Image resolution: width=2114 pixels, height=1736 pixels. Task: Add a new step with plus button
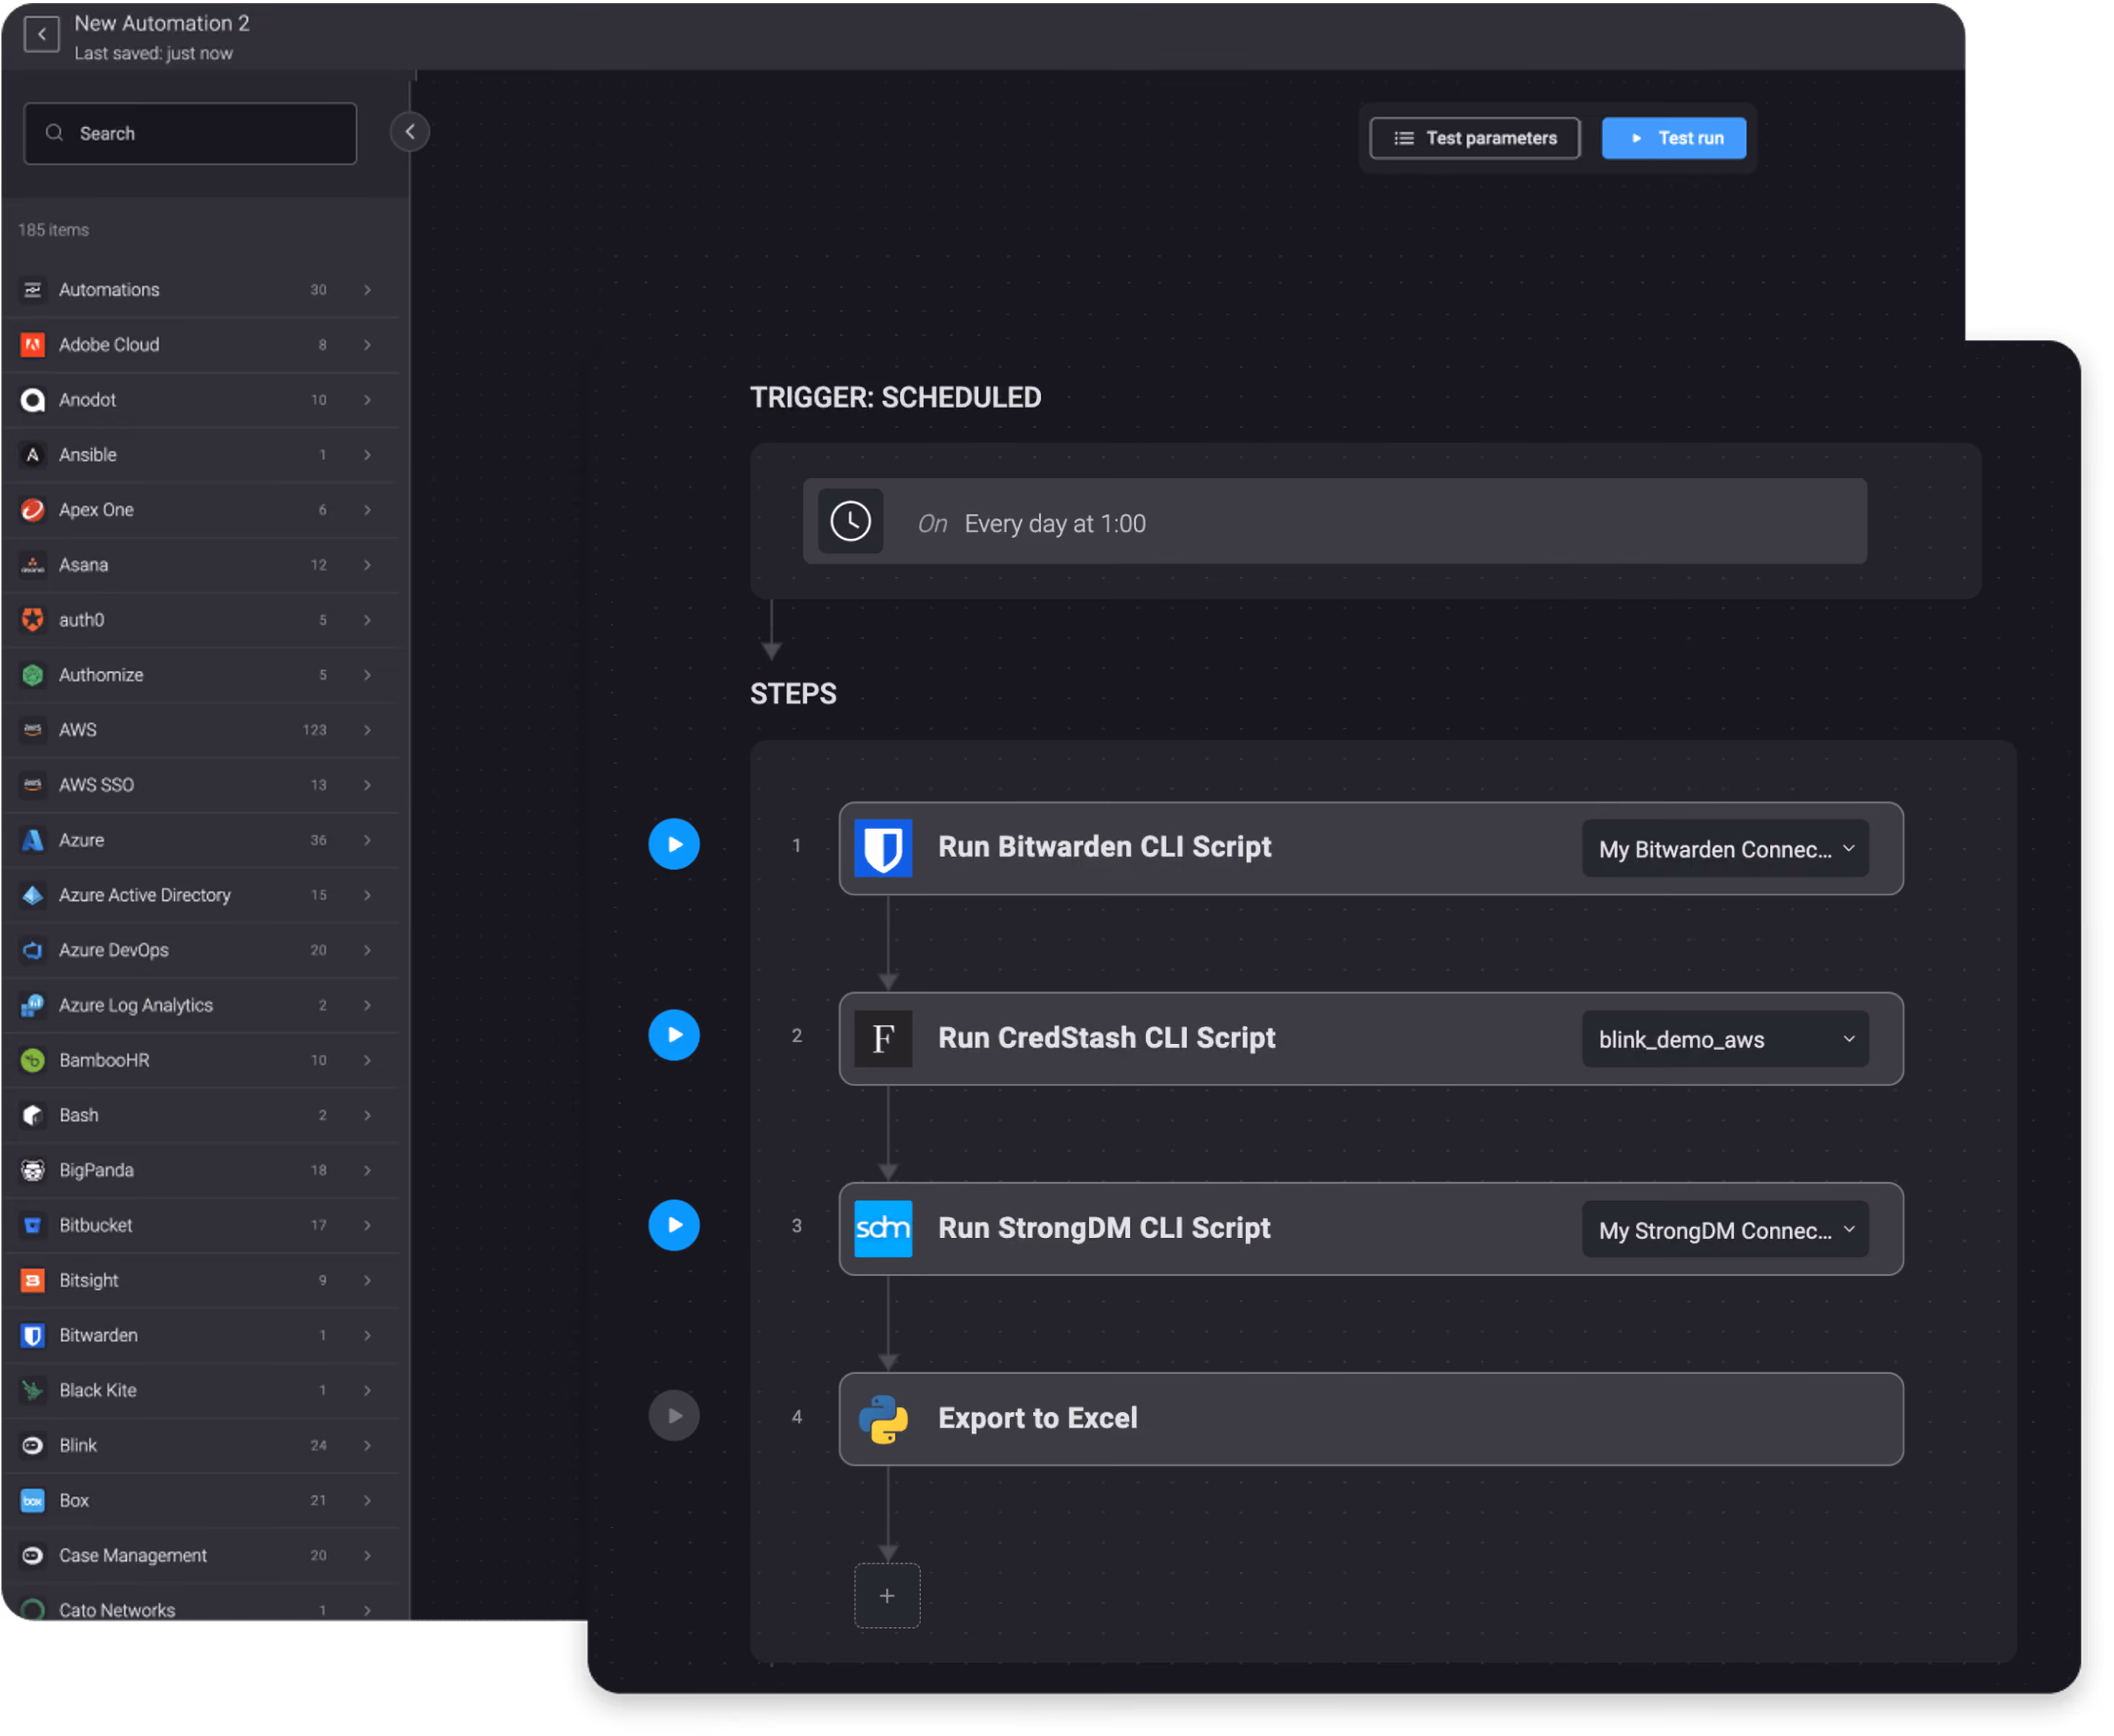pyautogui.click(x=887, y=1596)
